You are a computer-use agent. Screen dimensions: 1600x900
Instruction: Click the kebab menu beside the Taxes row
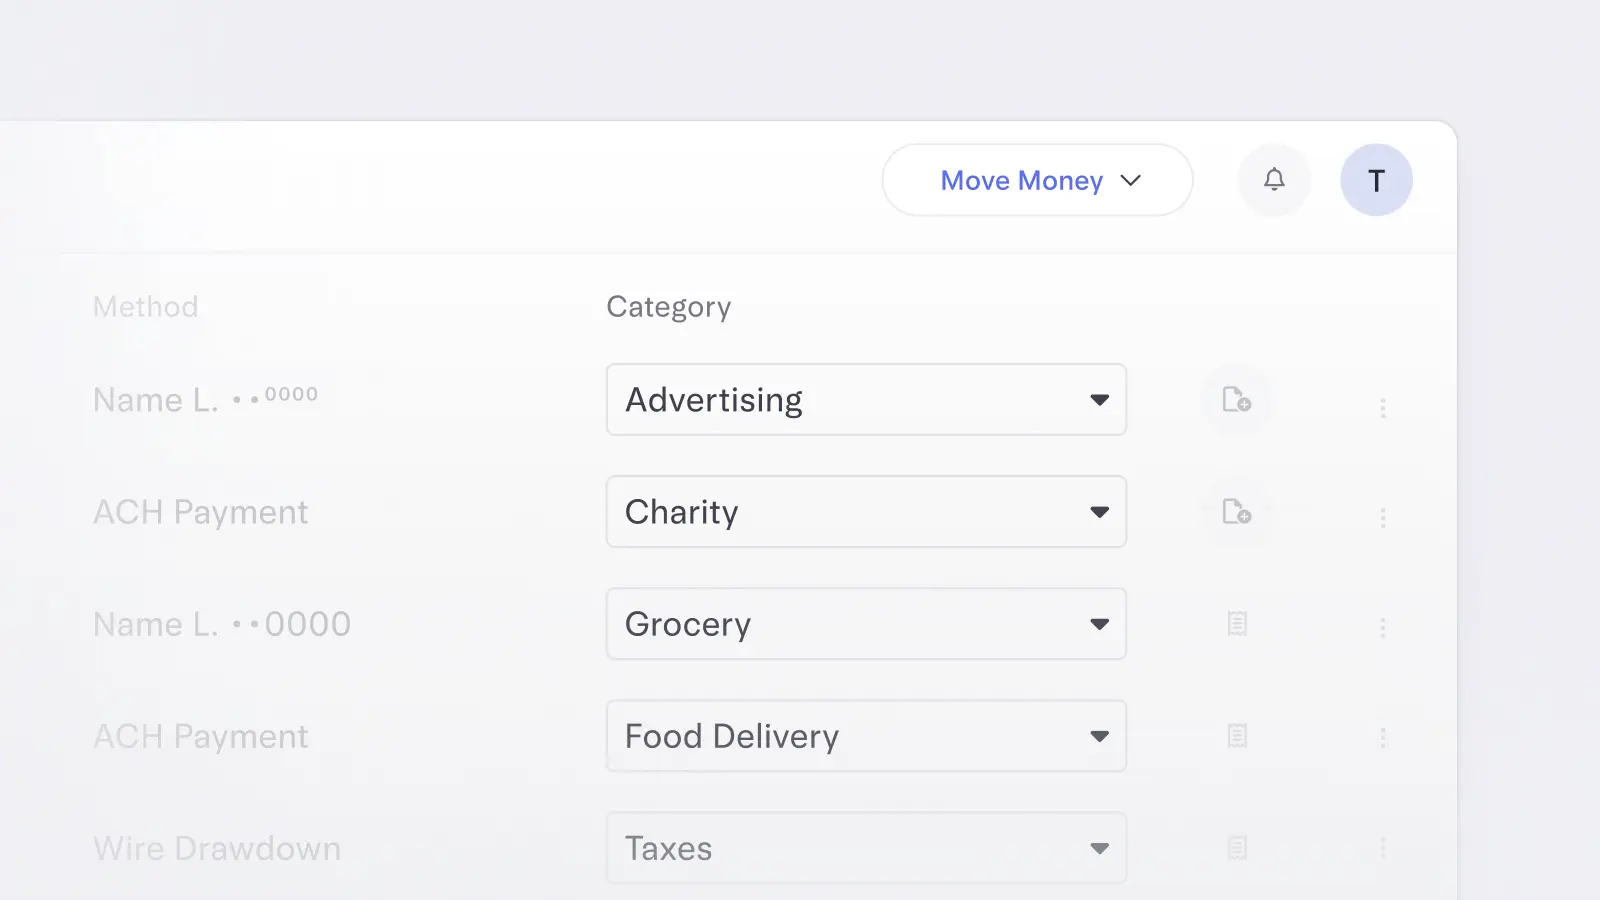pyautogui.click(x=1384, y=848)
